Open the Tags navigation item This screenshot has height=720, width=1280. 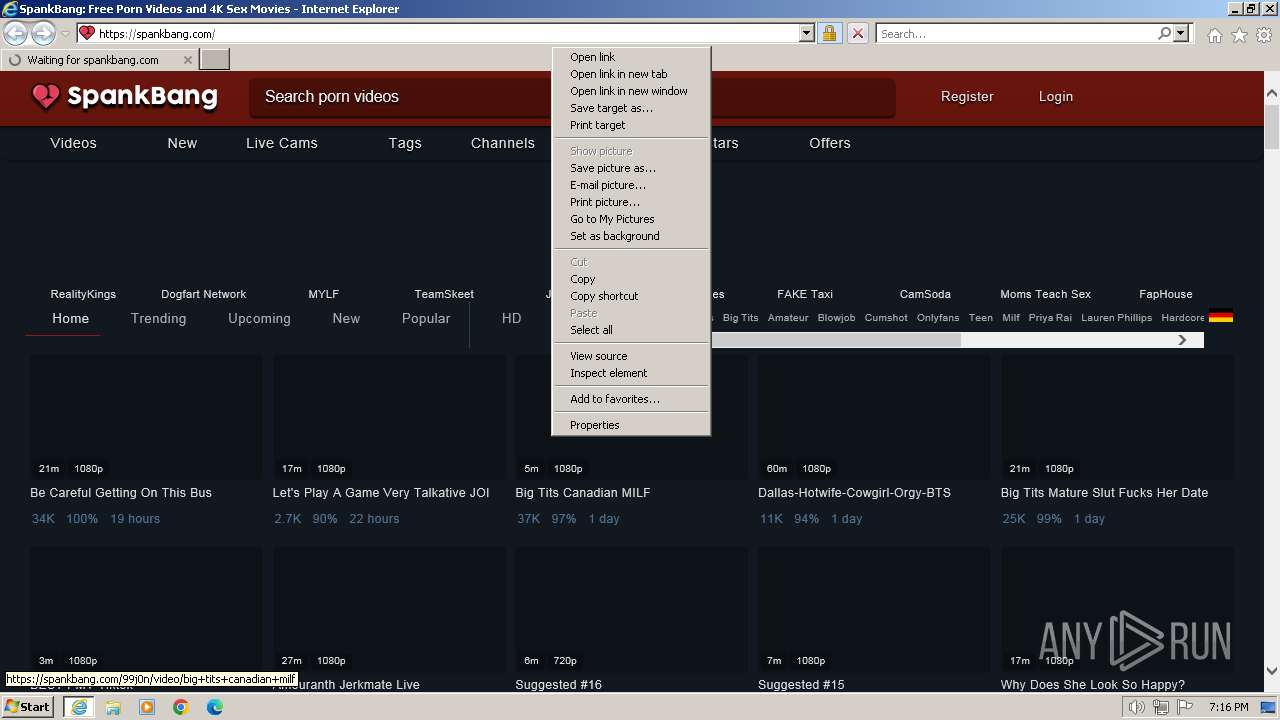(x=405, y=143)
